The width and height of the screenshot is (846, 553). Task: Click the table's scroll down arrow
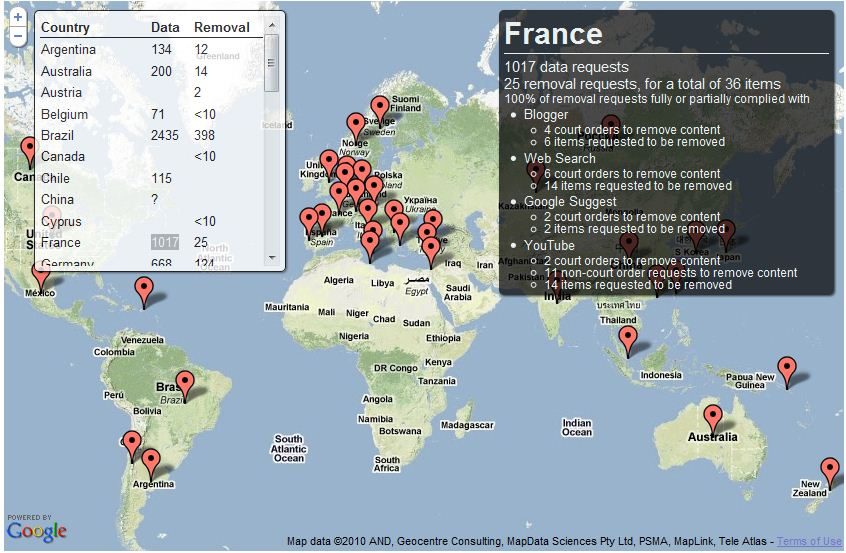(x=271, y=258)
